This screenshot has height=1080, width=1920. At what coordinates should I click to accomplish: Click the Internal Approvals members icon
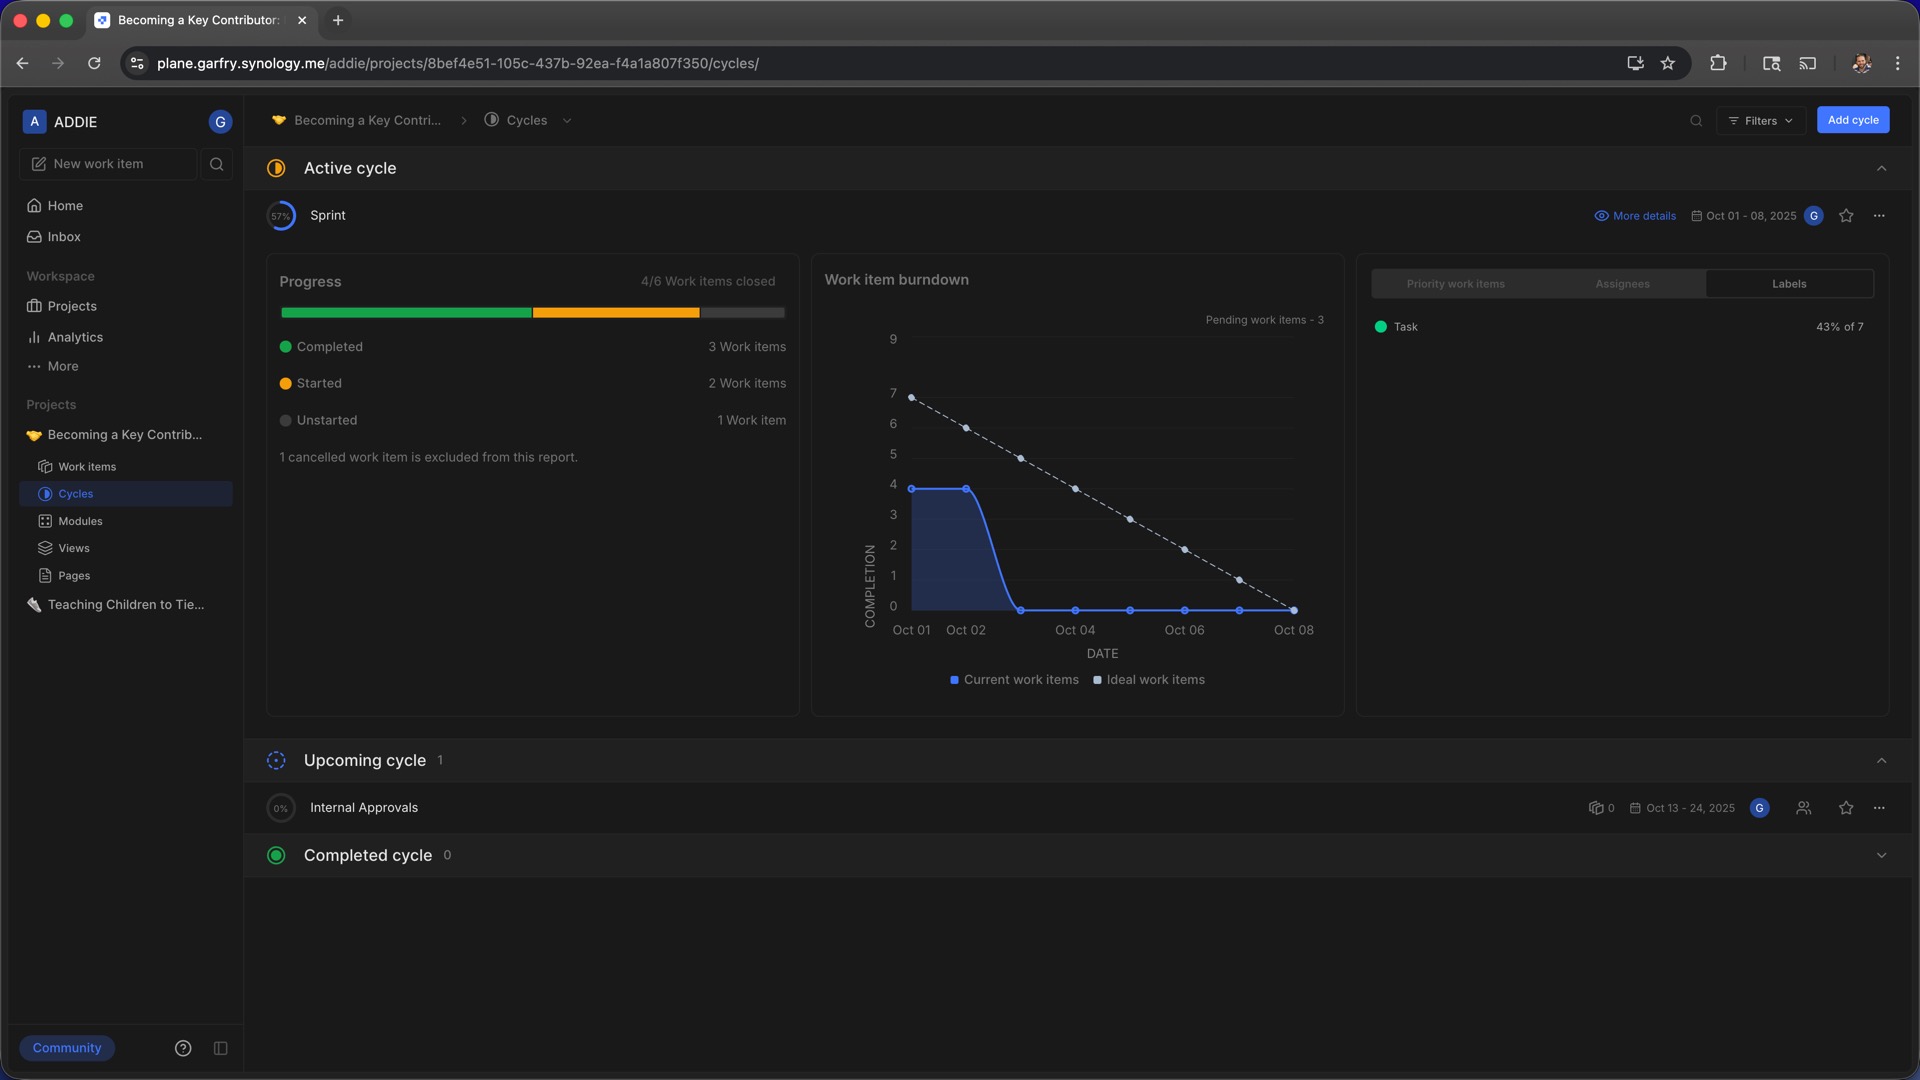(x=1803, y=808)
